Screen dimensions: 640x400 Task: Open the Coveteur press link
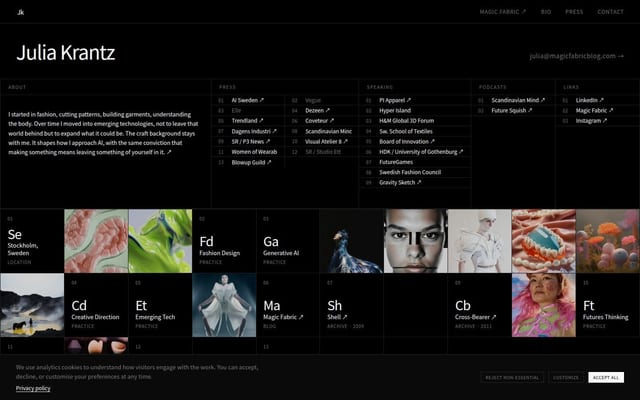(320, 120)
